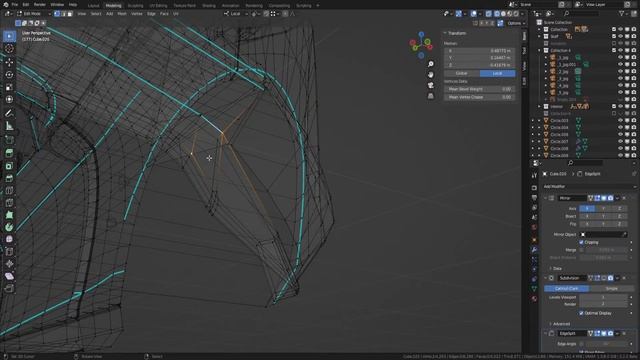The width and height of the screenshot is (640, 360).
Task: Open the Add Modifier dropdown
Action: (589, 187)
